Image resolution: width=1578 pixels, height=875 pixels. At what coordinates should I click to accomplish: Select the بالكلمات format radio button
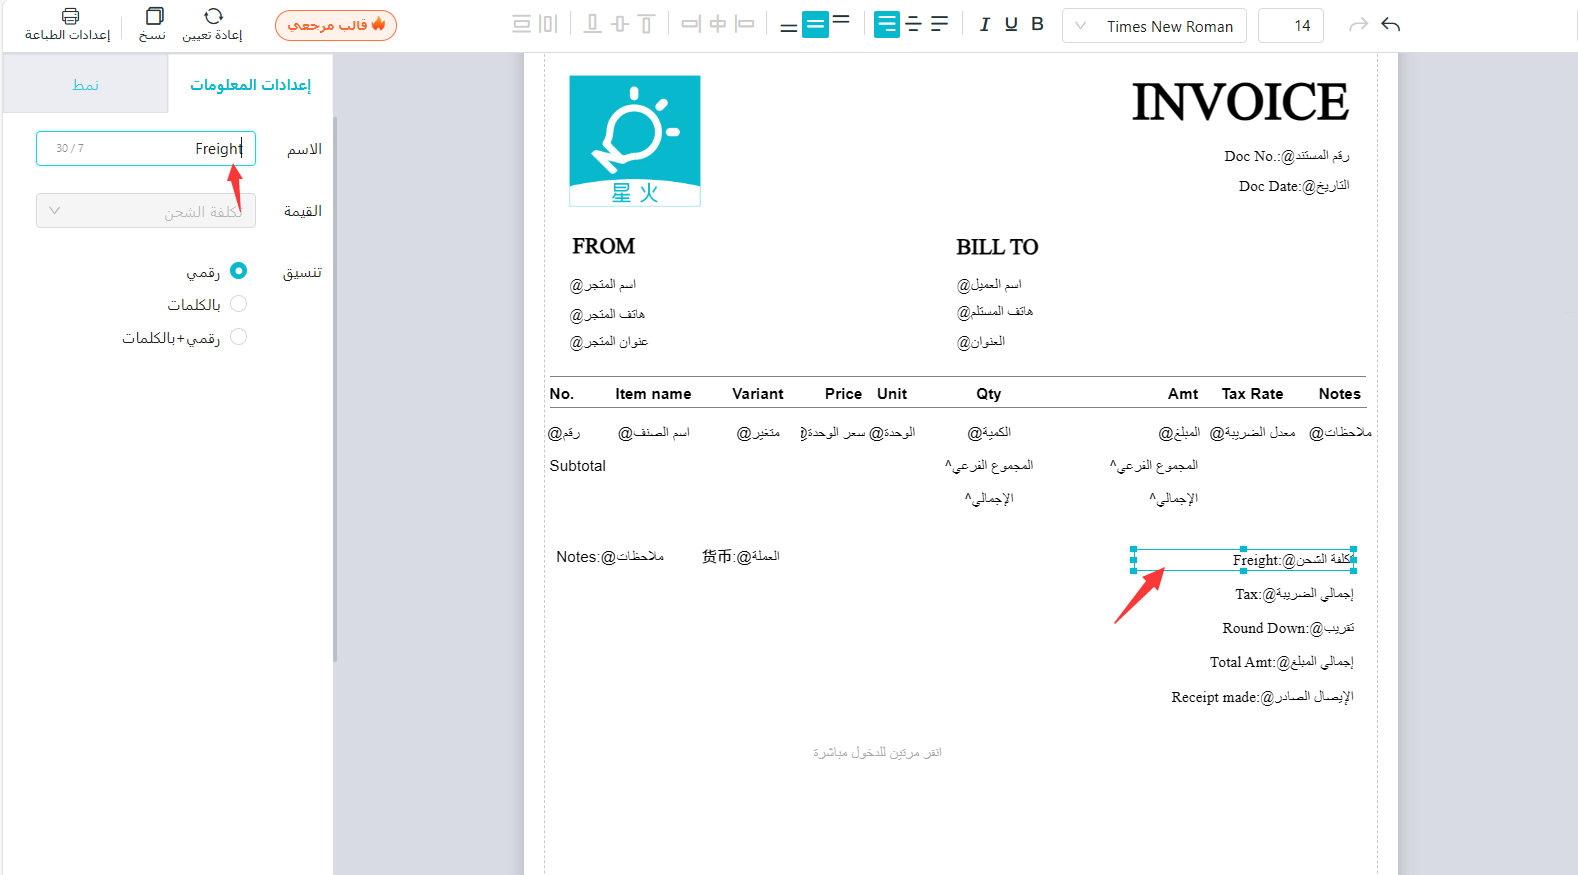pos(238,304)
